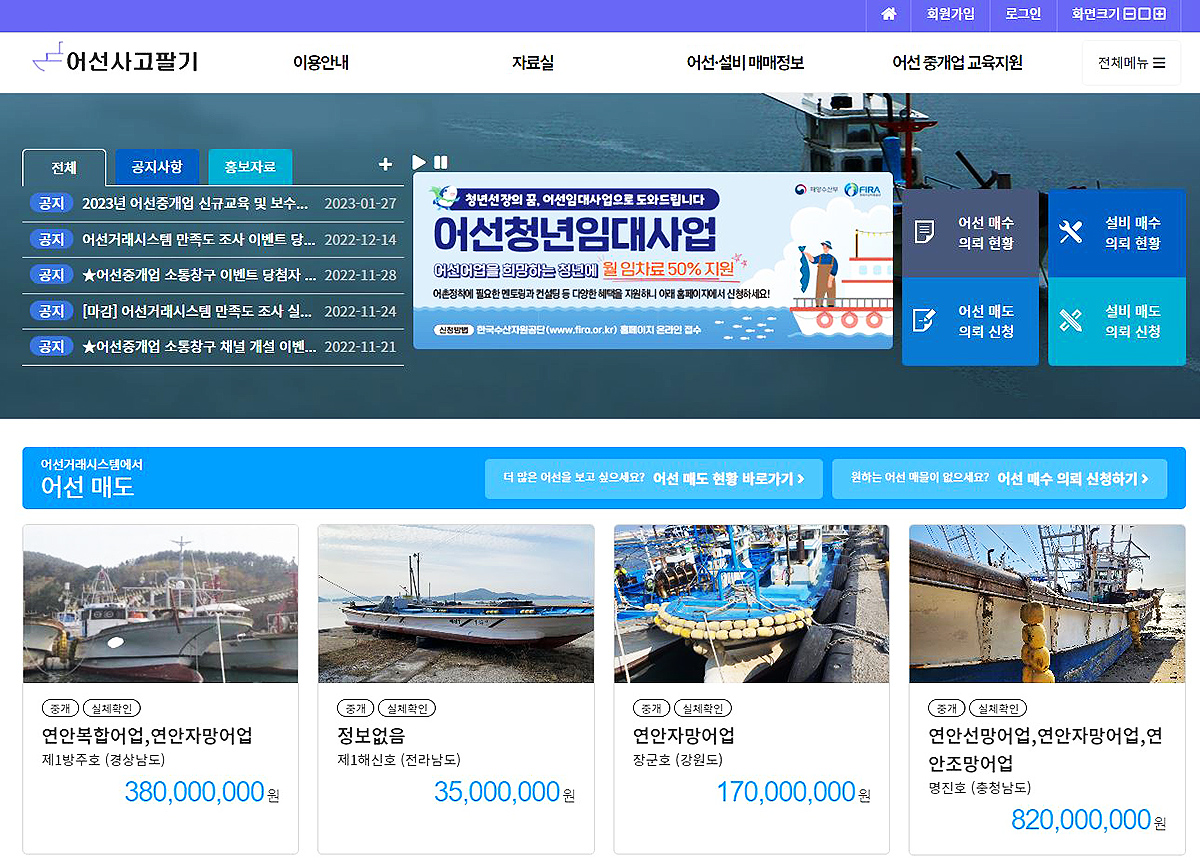Open 설비 매도 의뢰 신청 tile
Image resolution: width=1200 pixels, height=862 pixels.
pos(1116,321)
